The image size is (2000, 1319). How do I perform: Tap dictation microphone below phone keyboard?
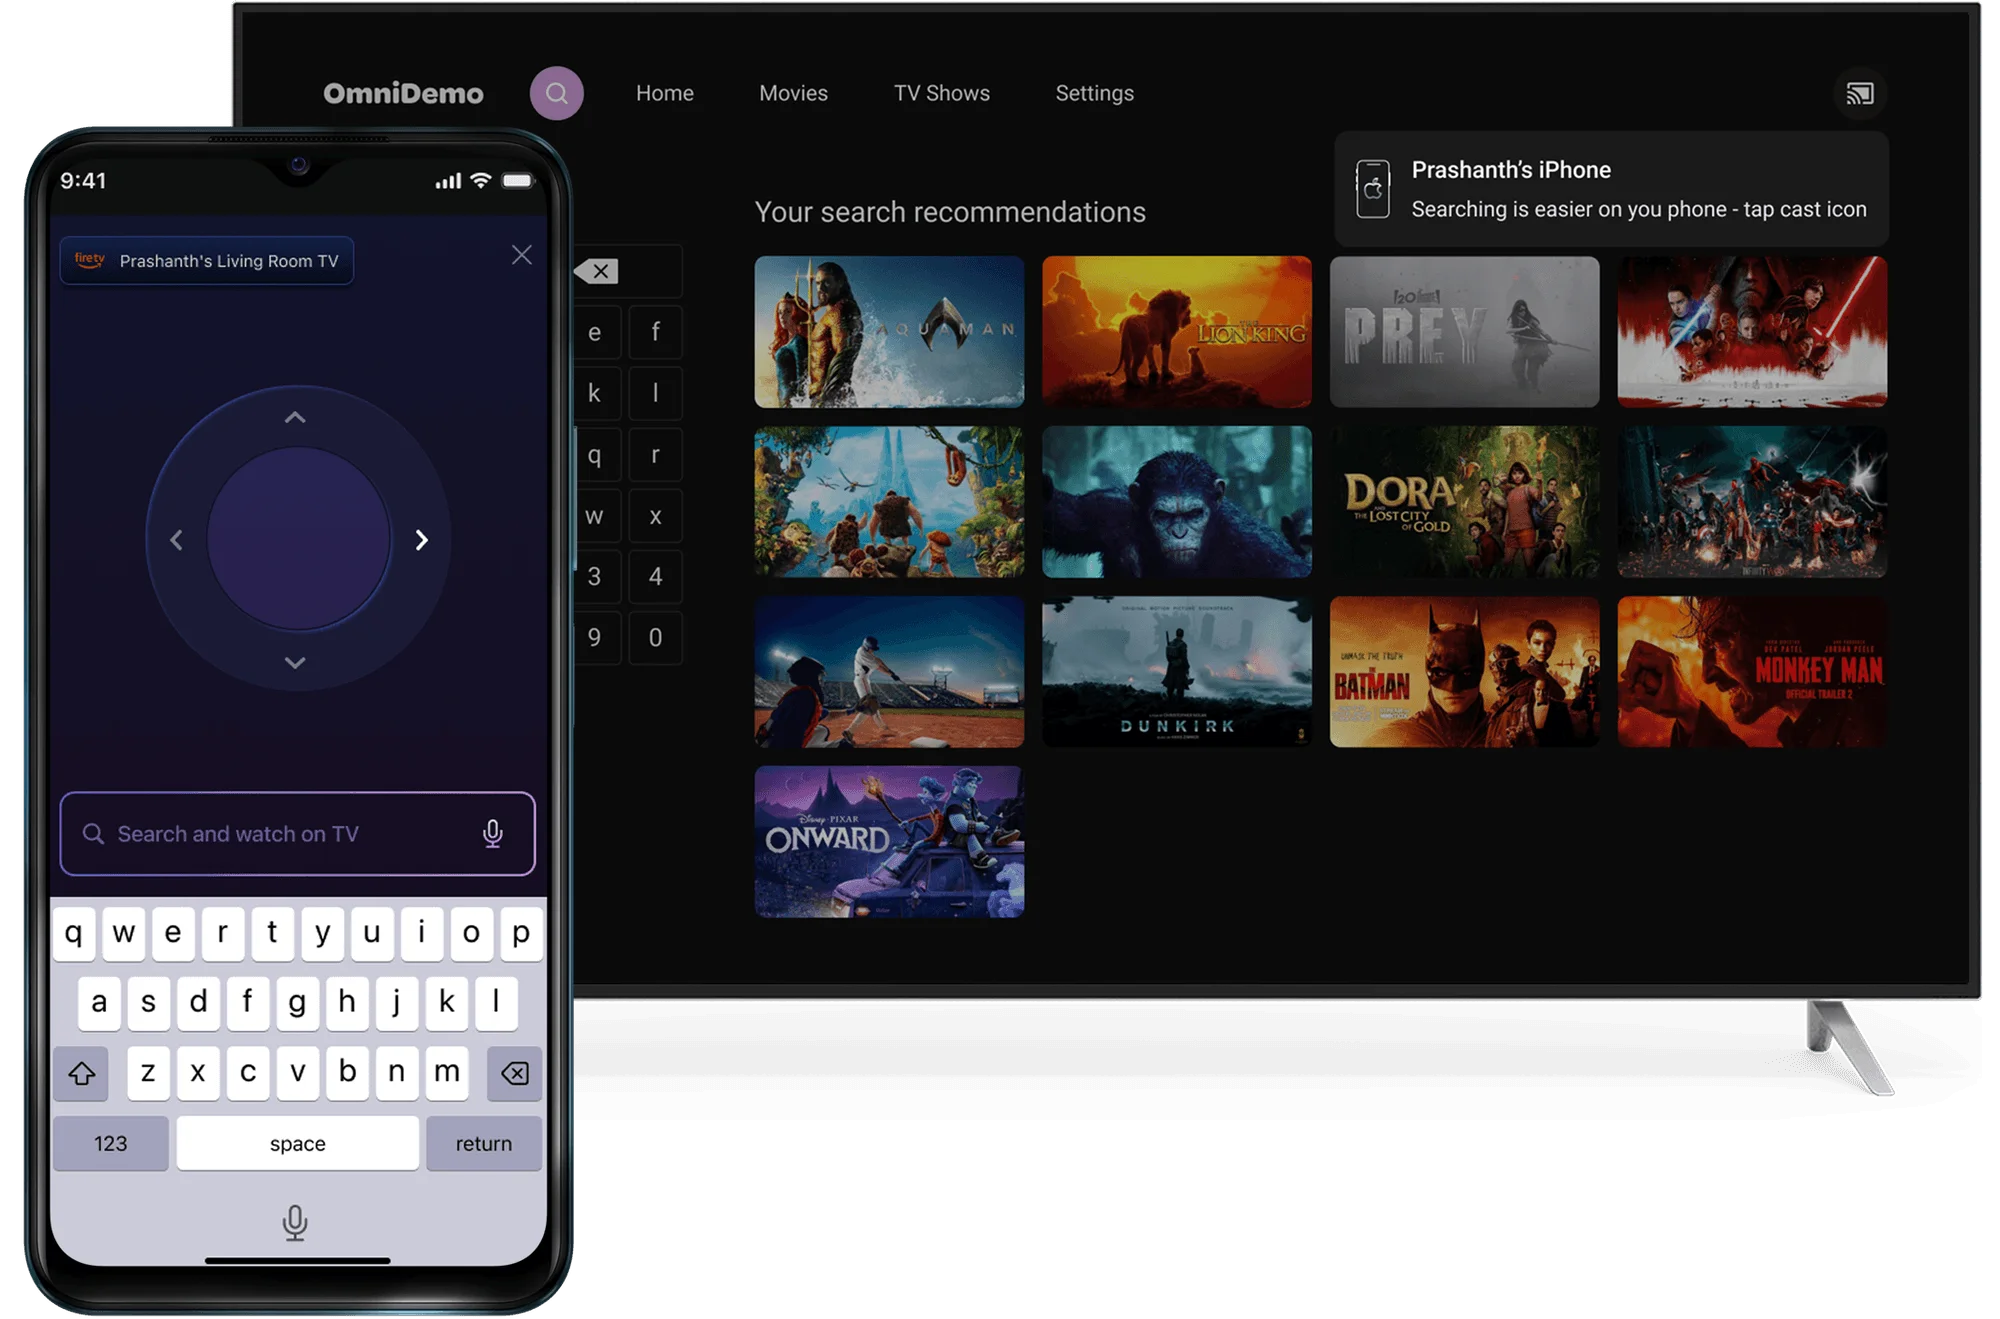tap(294, 1222)
